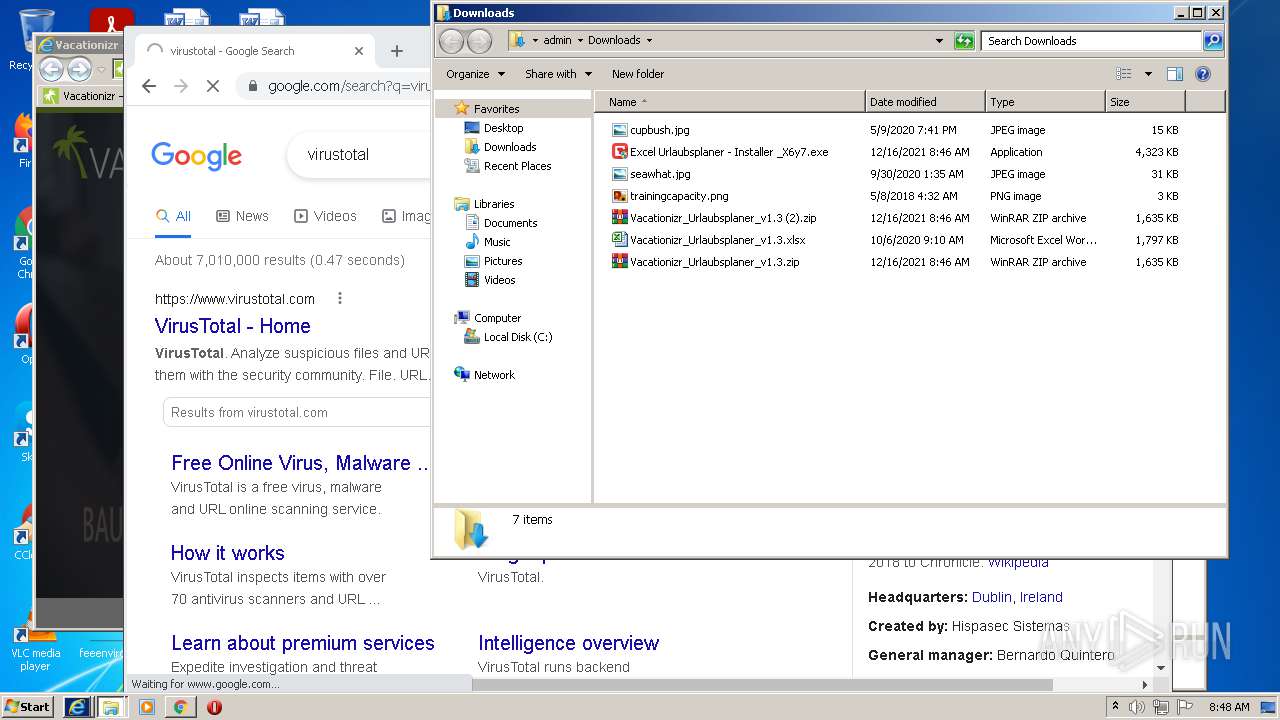Sort files by Date modified column
1280x720 pixels.
pos(925,102)
